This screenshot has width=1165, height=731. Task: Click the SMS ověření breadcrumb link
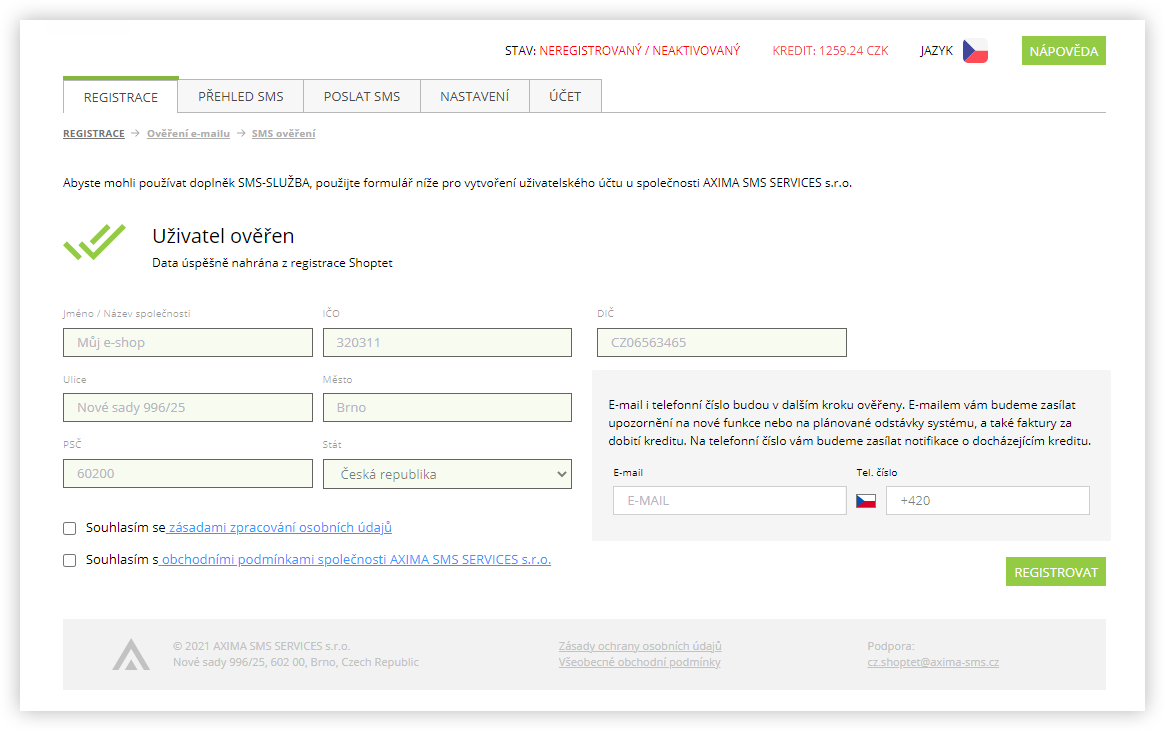click(x=283, y=134)
